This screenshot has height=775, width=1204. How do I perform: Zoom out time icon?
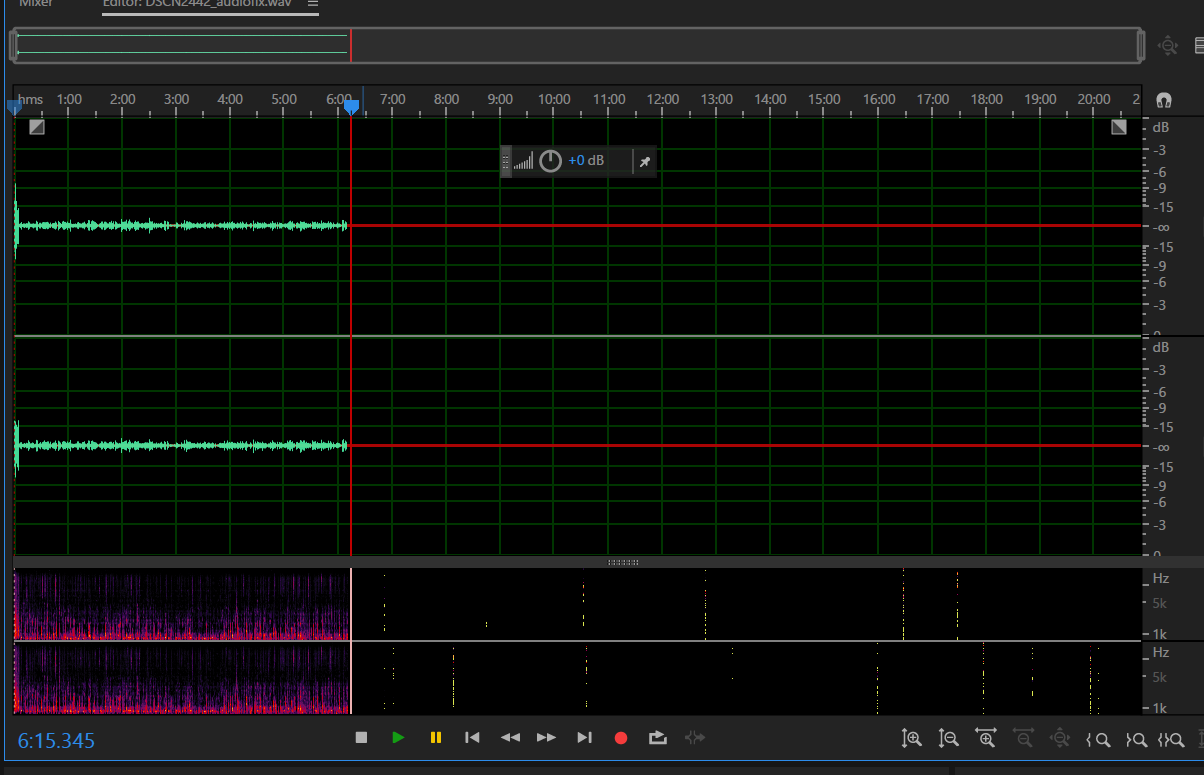point(1023,739)
